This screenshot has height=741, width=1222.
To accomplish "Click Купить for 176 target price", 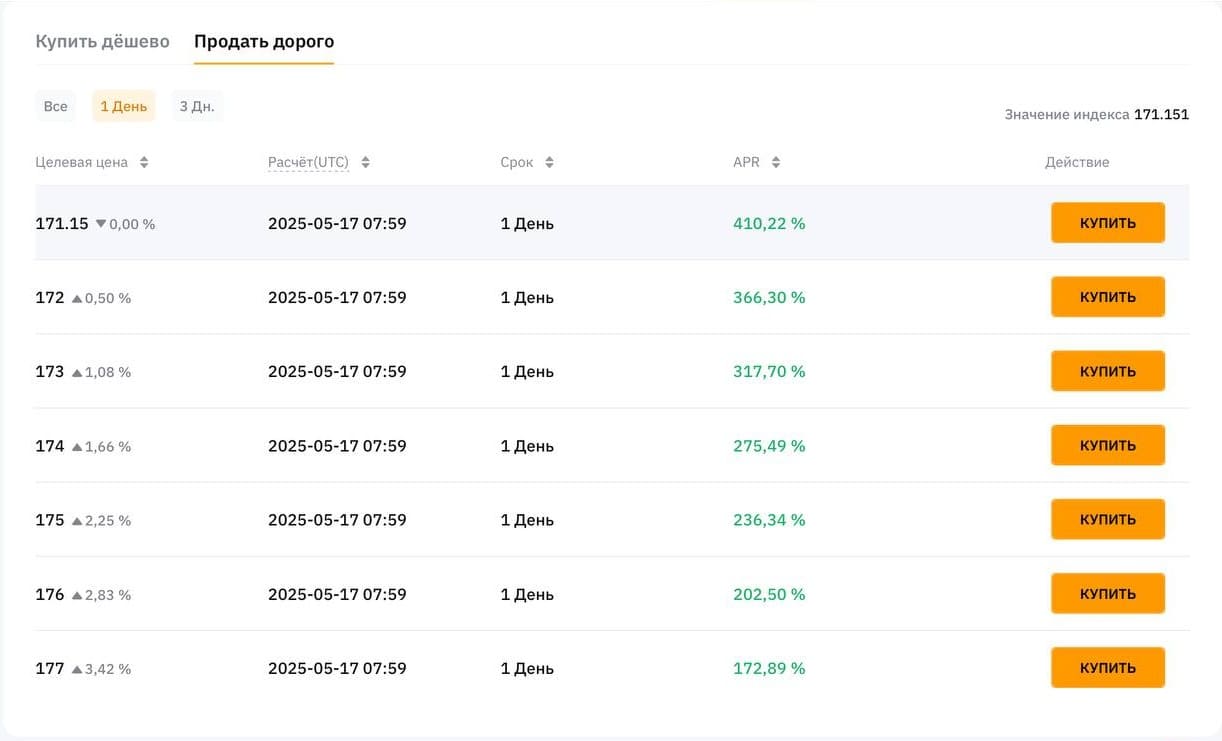I will (1108, 594).
